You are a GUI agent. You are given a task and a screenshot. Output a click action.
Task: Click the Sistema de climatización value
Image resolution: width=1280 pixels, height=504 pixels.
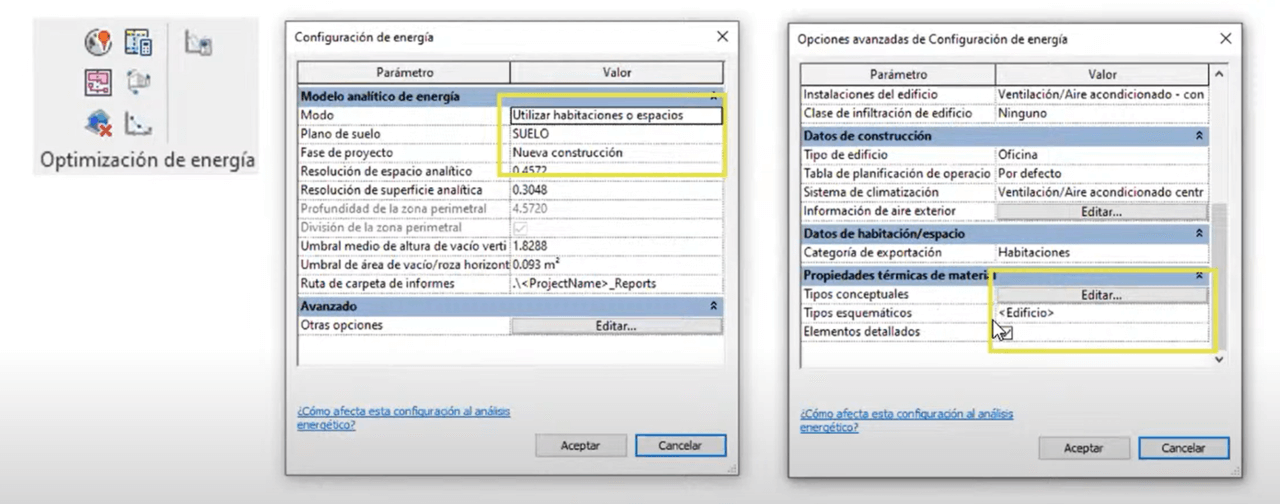pyautogui.click(x=1101, y=192)
